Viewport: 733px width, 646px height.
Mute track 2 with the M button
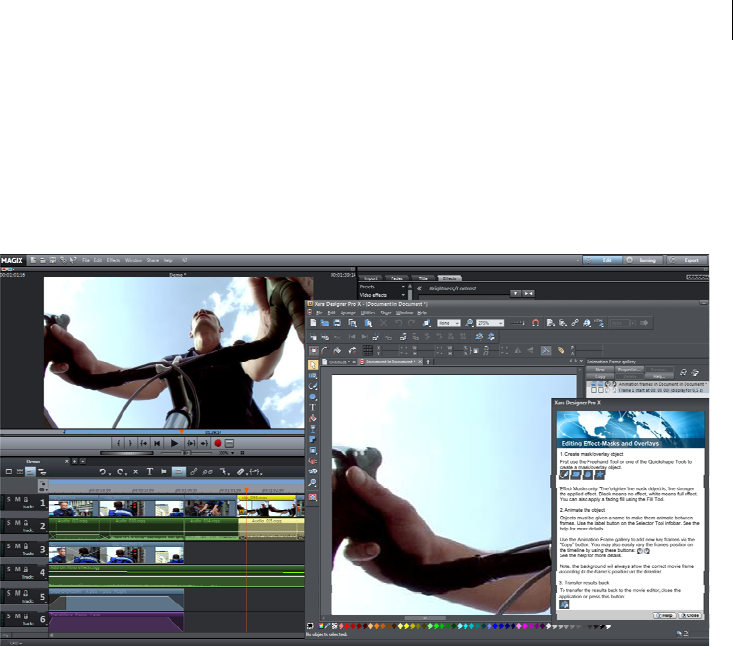pos(17,523)
